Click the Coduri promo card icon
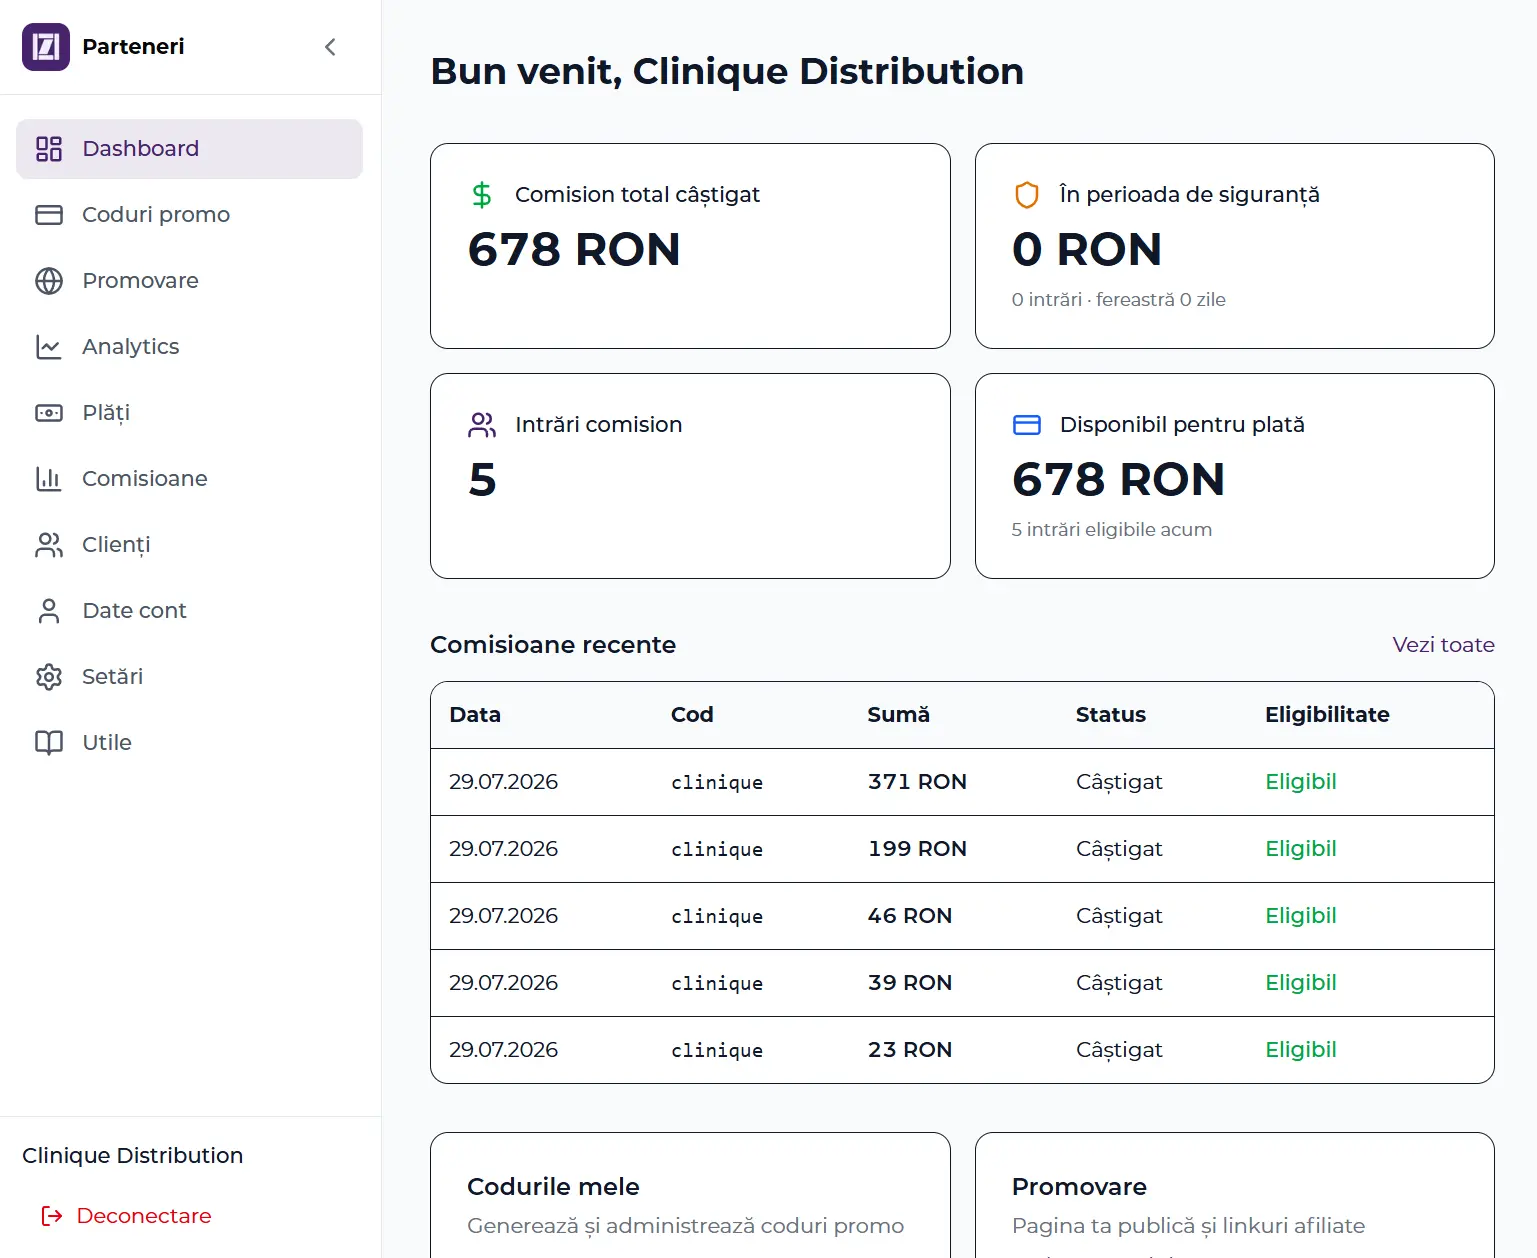Viewport: 1537px width, 1258px height. pos(49,215)
